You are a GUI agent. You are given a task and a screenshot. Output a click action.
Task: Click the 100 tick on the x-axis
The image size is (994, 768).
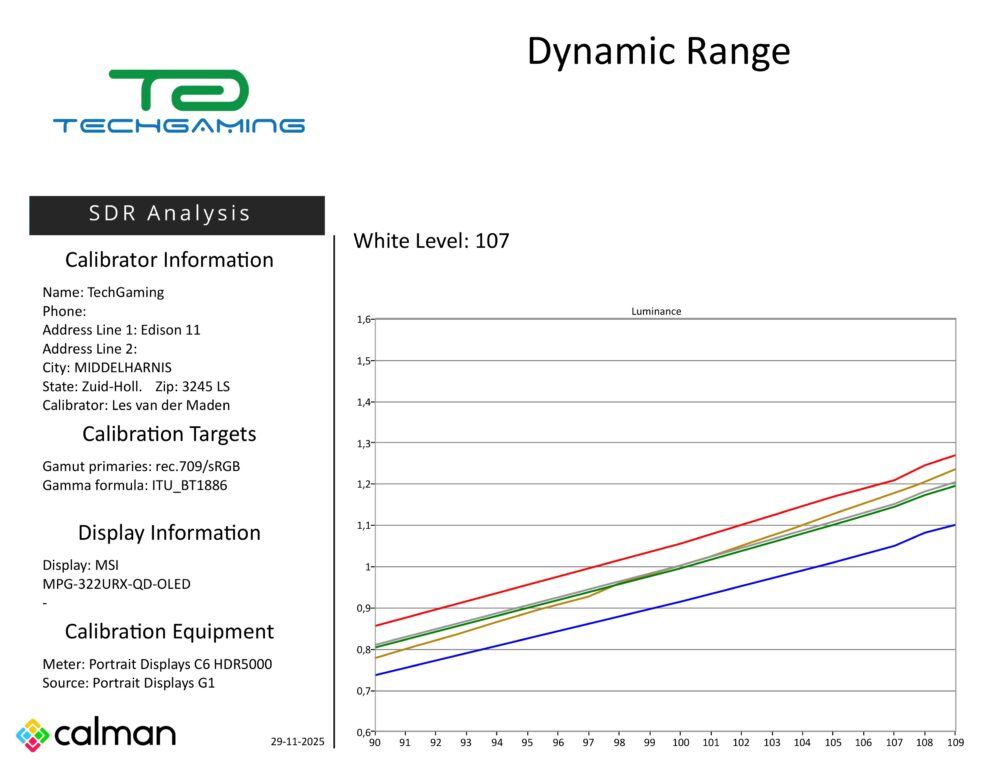(x=681, y=744)
